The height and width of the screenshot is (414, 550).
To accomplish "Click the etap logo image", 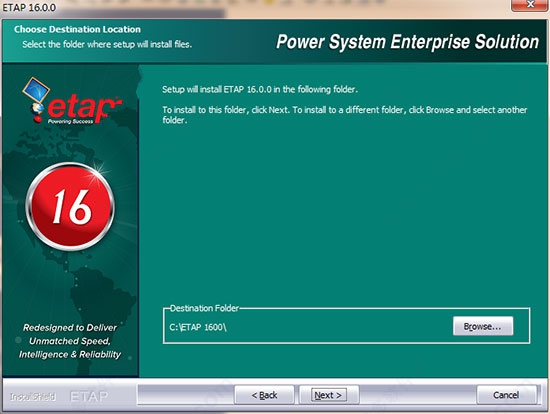I will coord(72,101).
